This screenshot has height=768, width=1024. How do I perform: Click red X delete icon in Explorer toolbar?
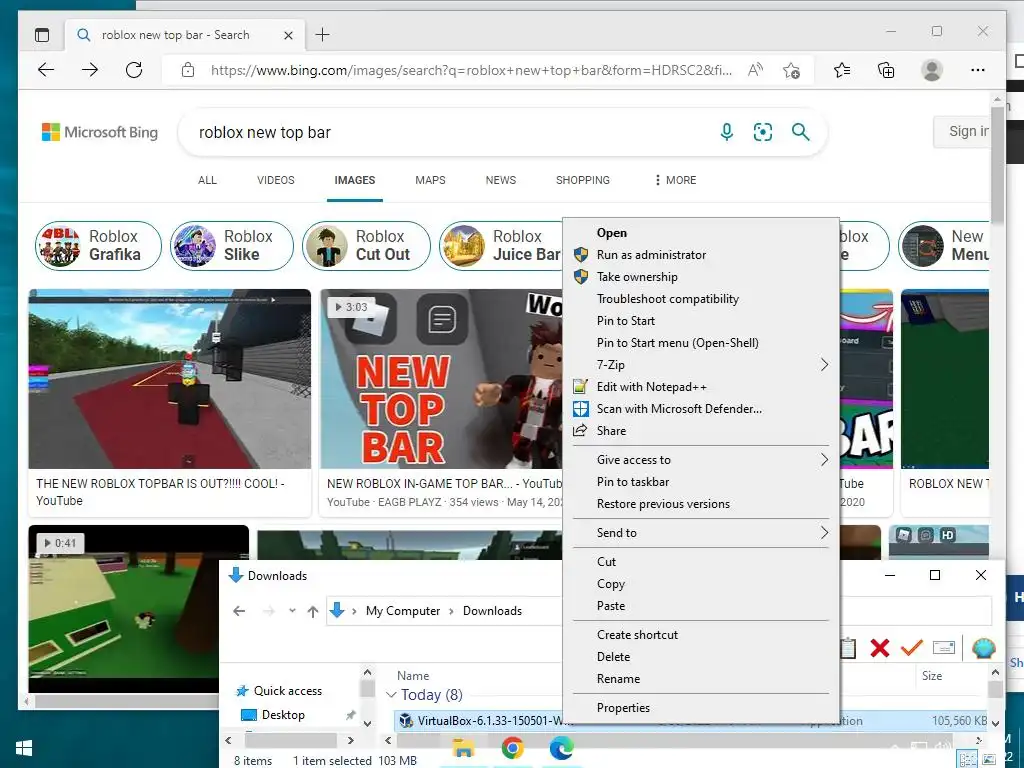880,648
